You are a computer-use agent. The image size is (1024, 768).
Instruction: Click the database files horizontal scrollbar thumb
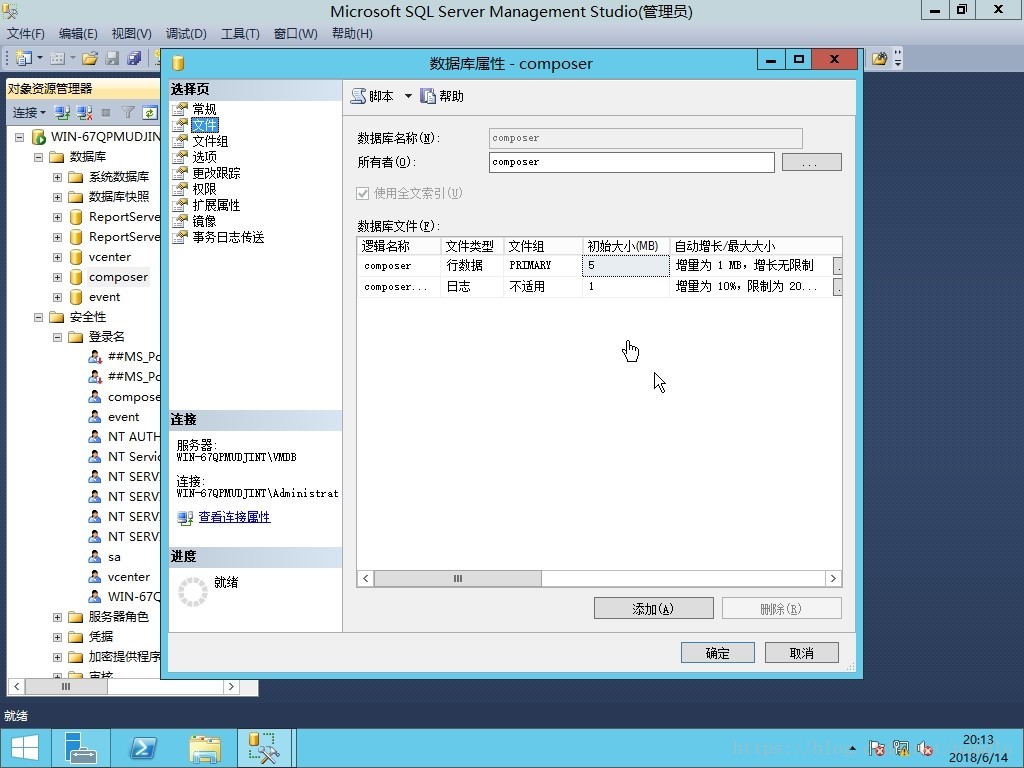tap(457, 579)
